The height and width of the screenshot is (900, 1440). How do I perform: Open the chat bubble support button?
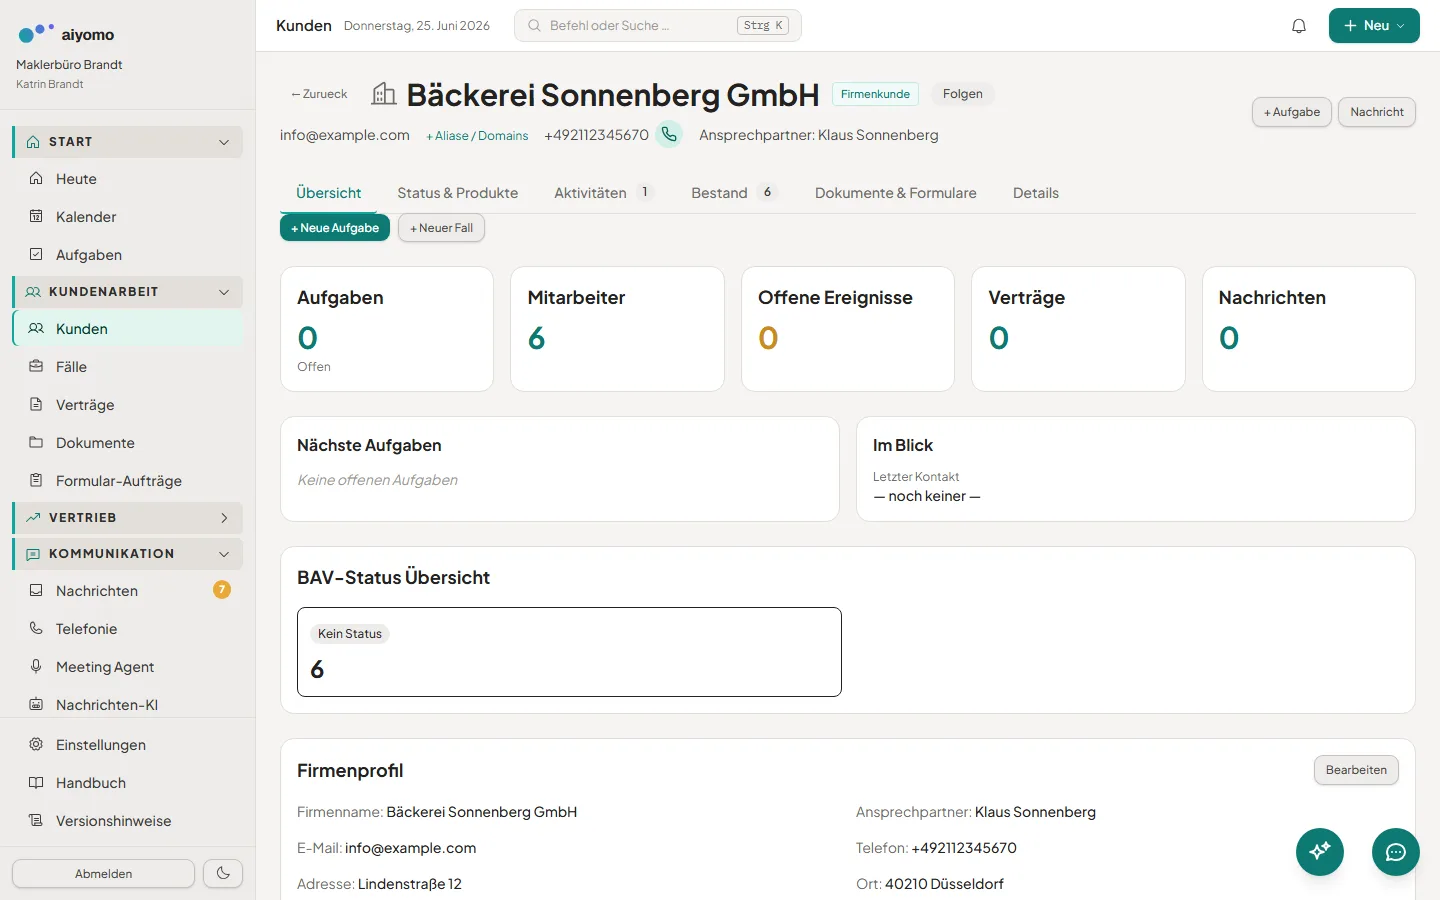1396,852
